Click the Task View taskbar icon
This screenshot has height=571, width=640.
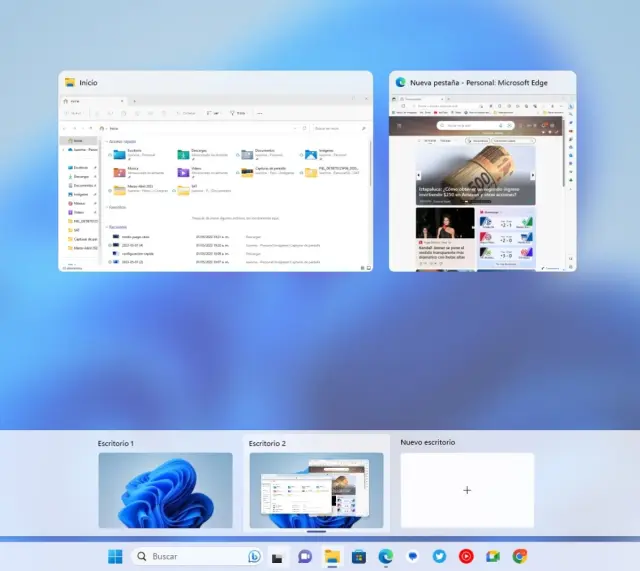(278, 556)
